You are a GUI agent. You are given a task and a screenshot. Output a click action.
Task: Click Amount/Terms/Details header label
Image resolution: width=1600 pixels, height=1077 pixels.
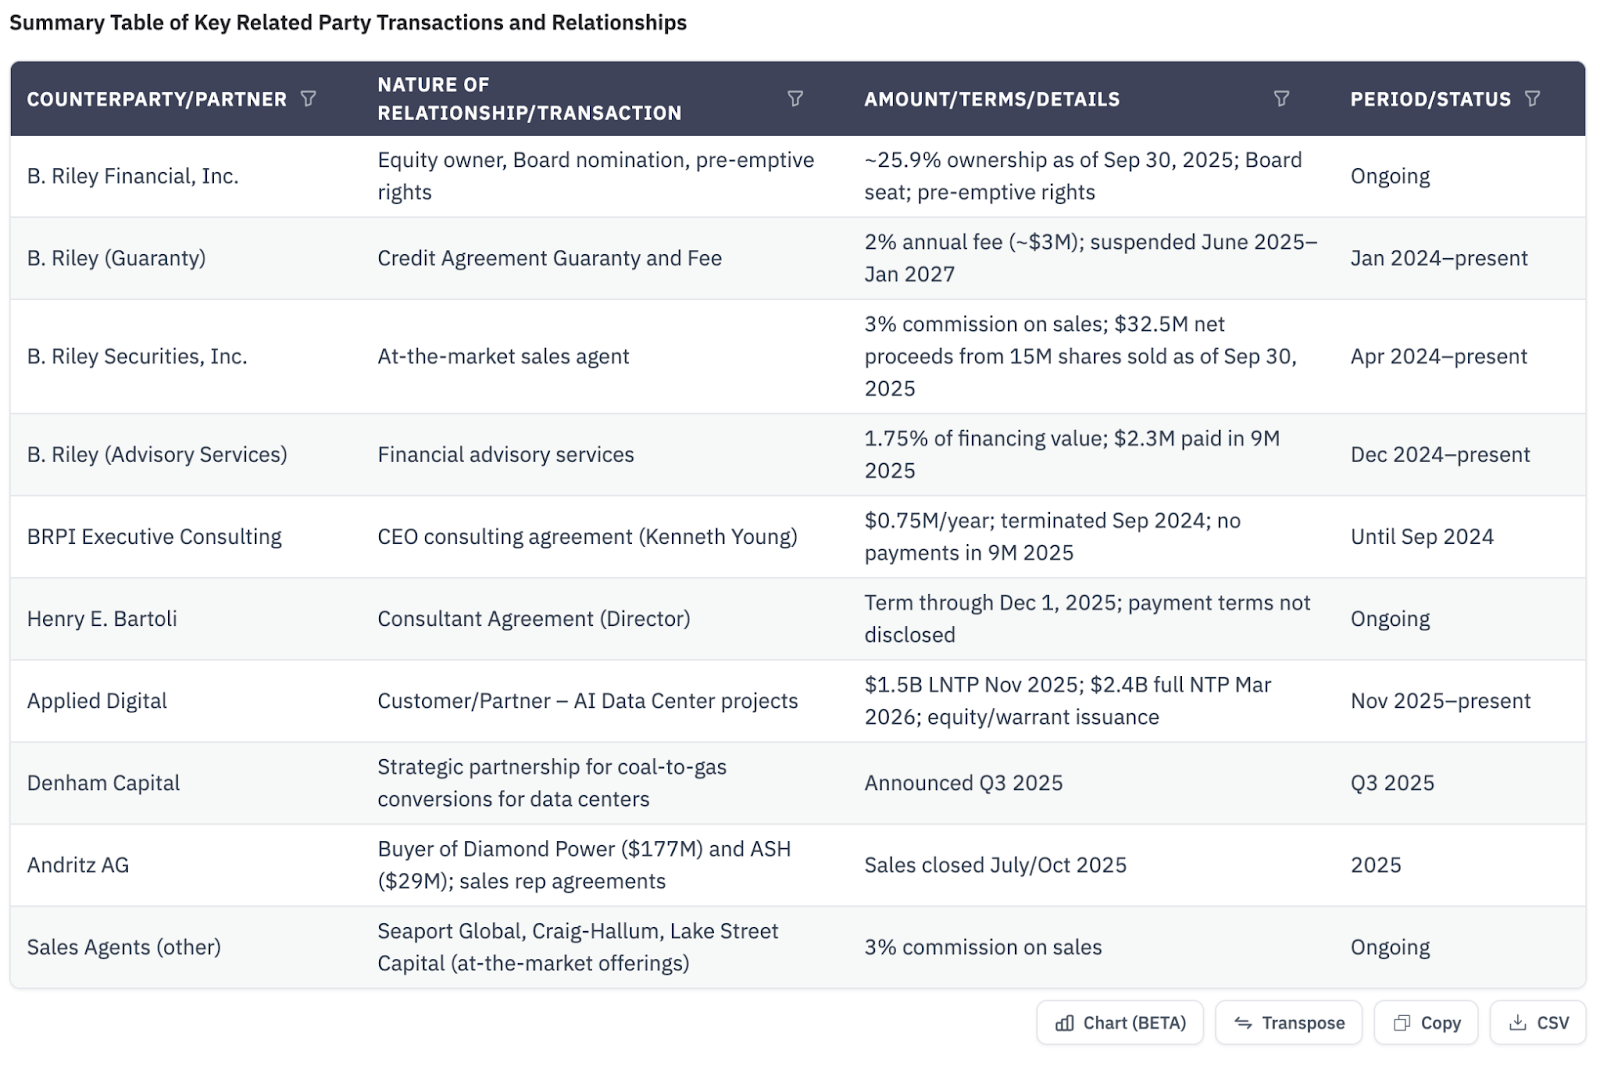(x=991, y=99)
